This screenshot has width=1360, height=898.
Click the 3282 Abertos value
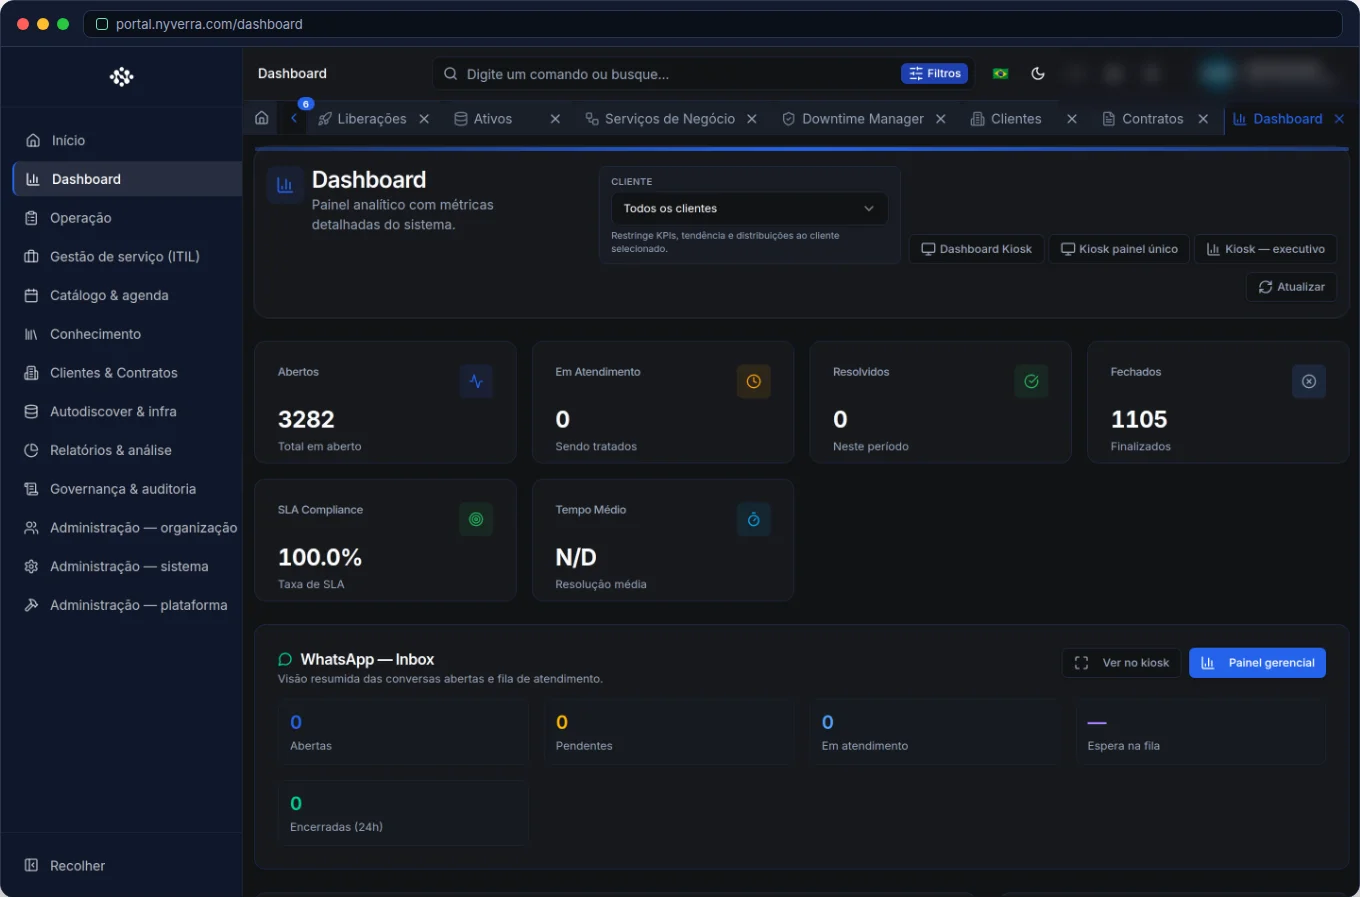pyautogui.click(x=306, y=420)
